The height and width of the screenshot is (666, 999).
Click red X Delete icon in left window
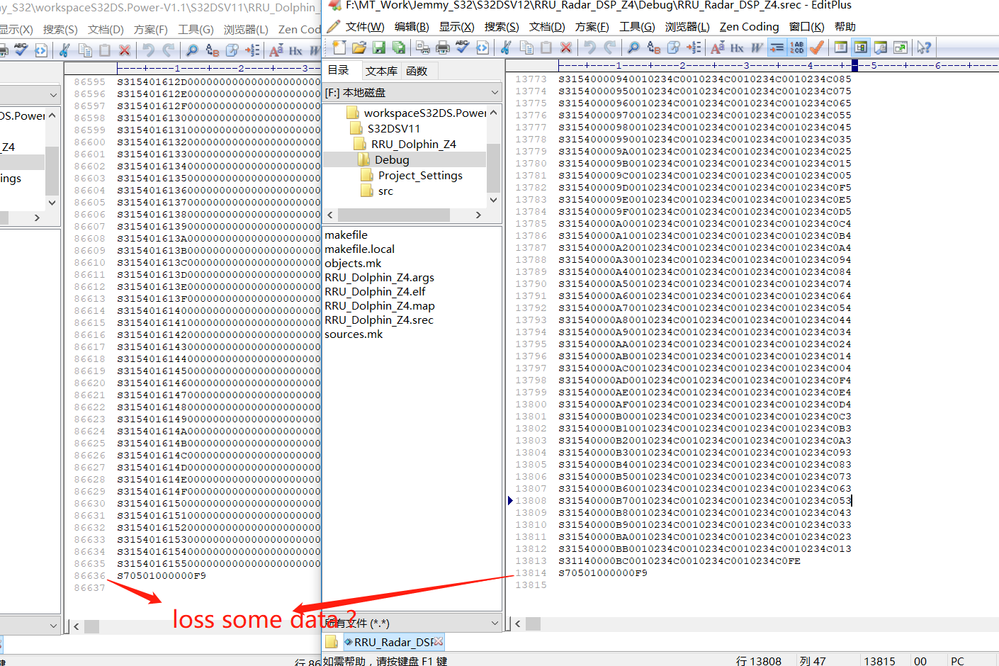(x=125, y=50)
